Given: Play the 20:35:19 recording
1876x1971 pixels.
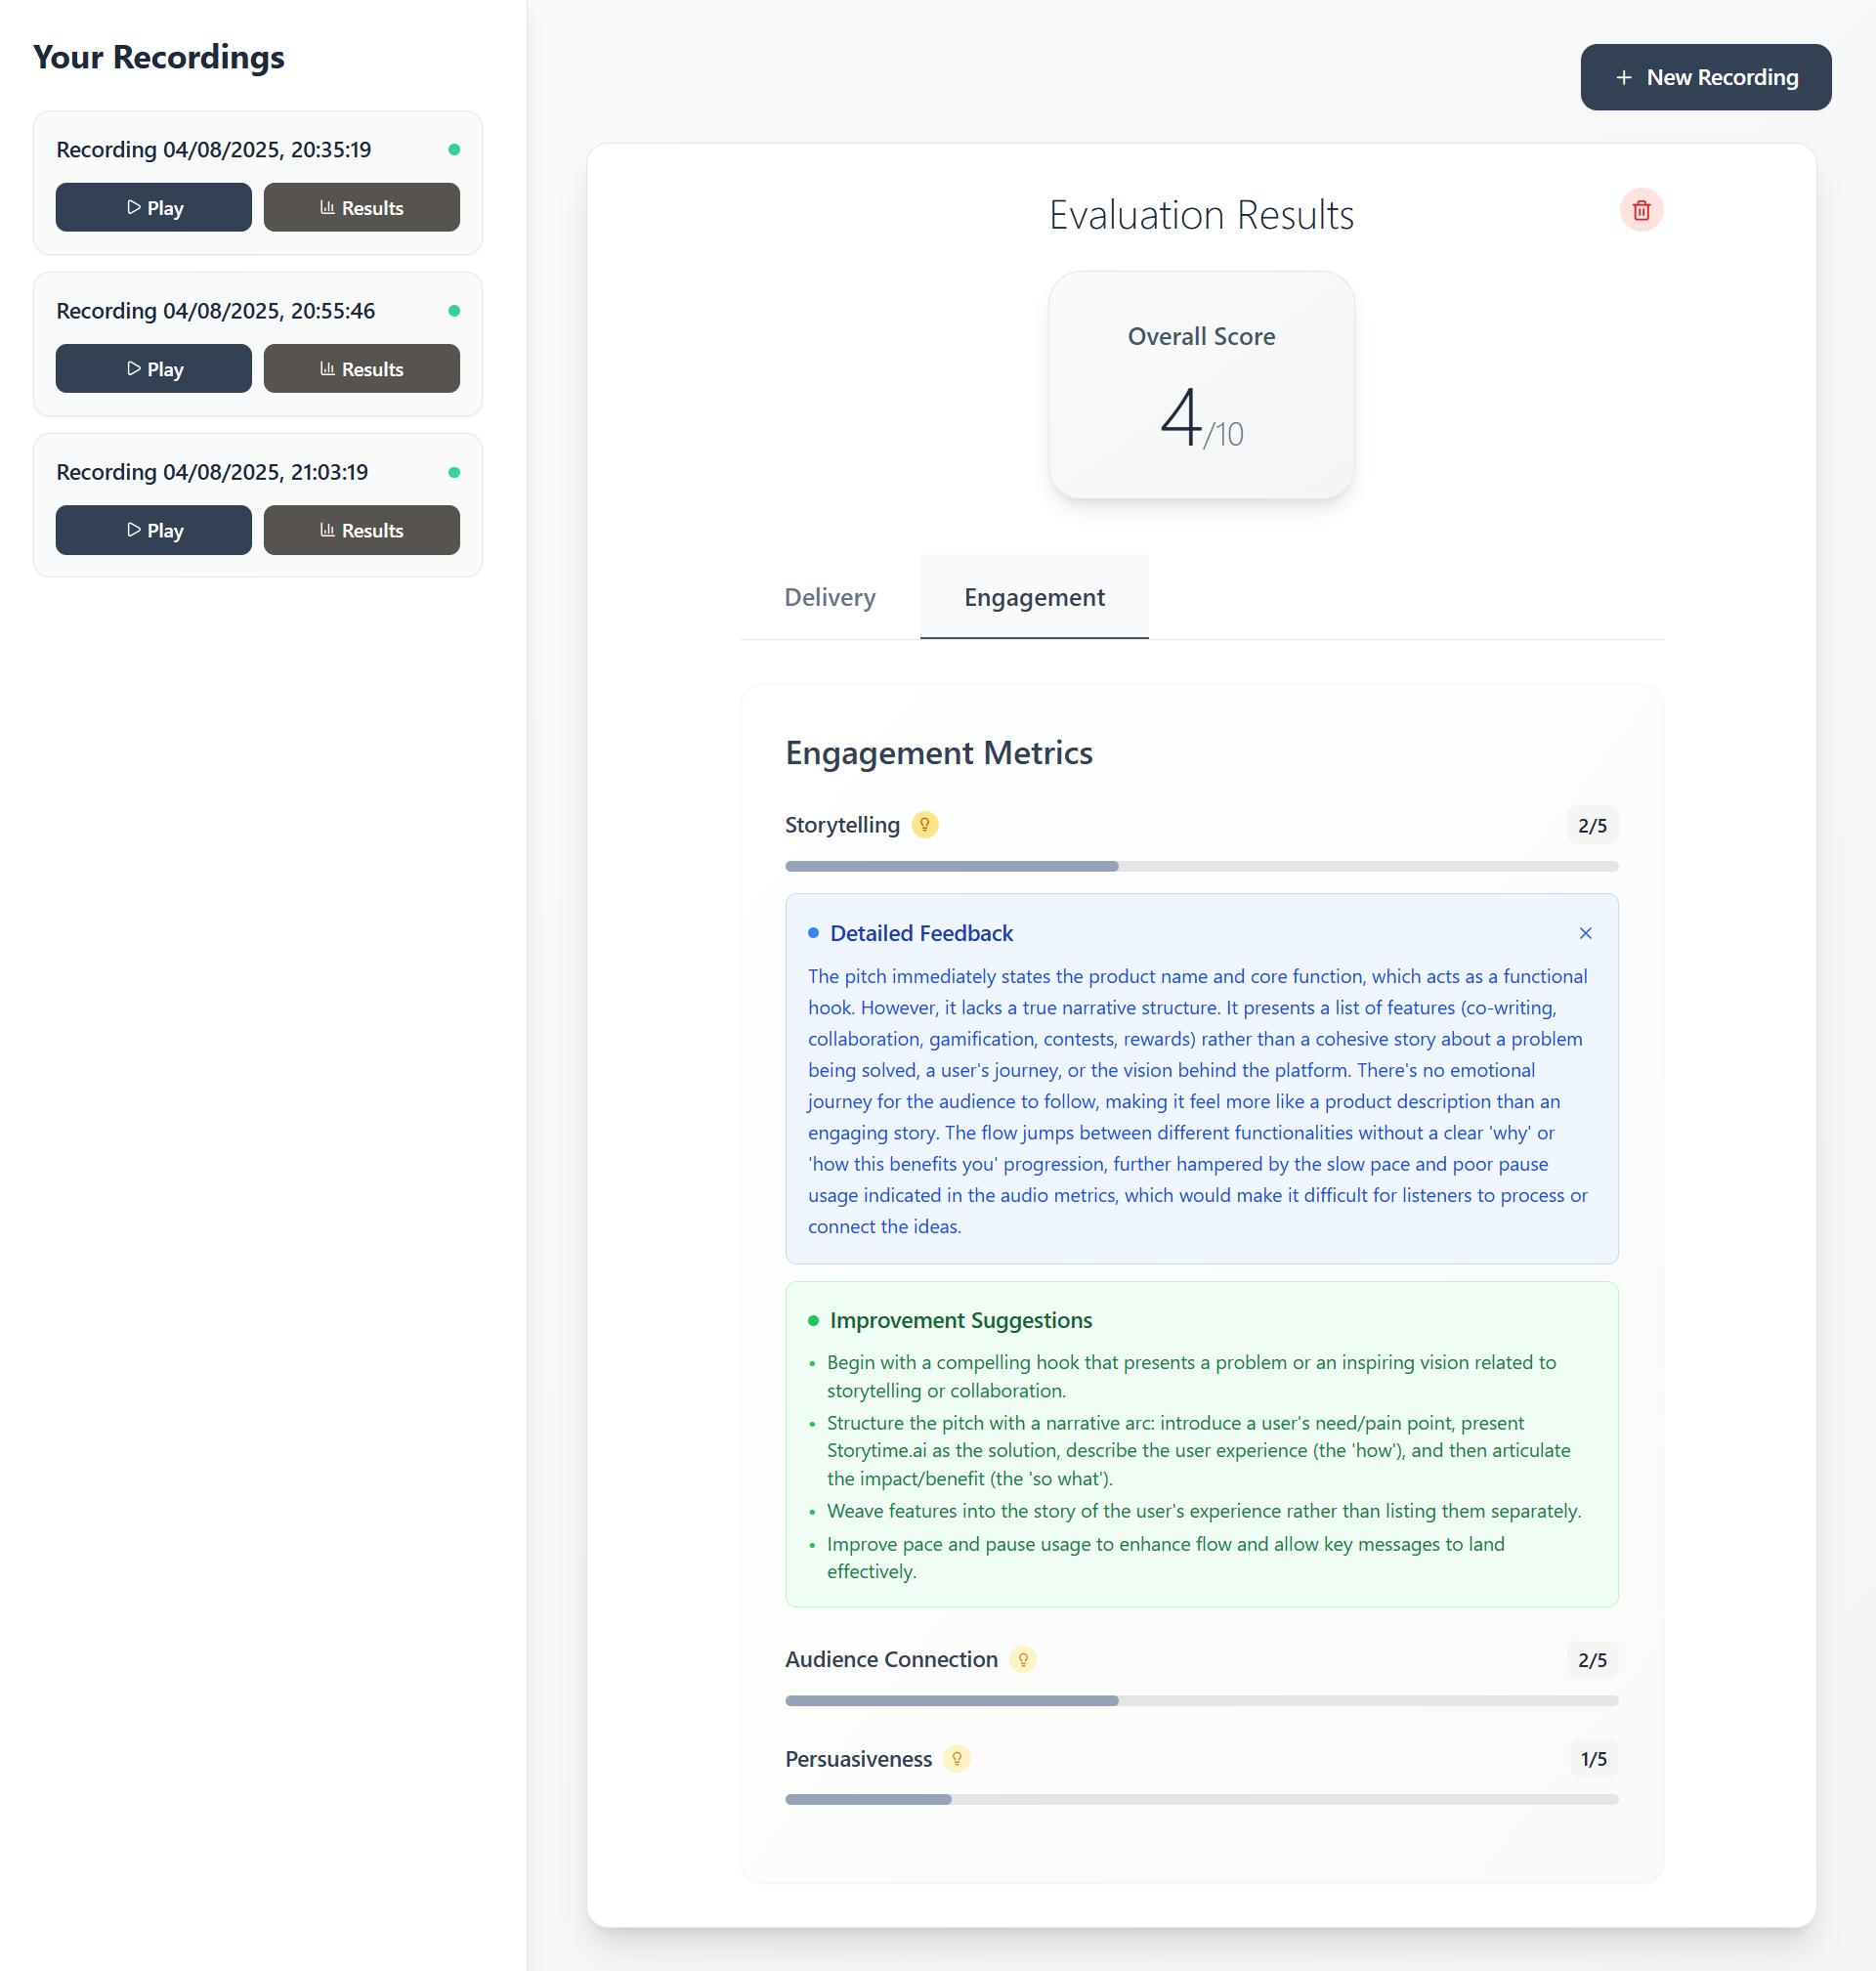Looking at the screenshot, I should pyautogui.click(x=154, y=208).
